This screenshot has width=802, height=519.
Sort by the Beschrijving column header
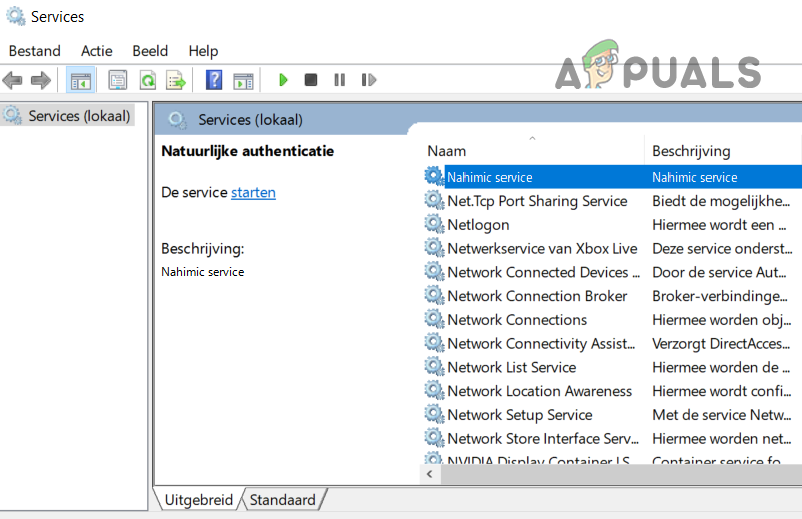point(723,151)
